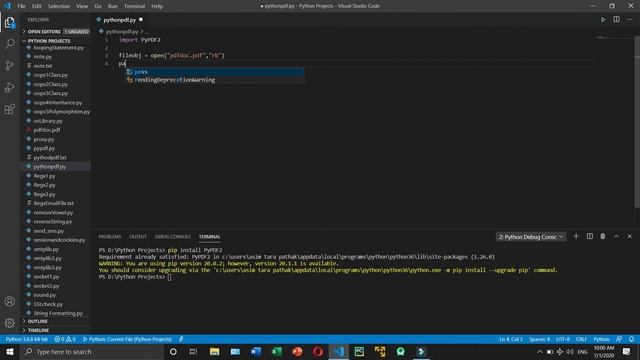Go to line via Ln 4, Col 3
The height and width of the screenshot is (360, 640).
coord(511,339)
